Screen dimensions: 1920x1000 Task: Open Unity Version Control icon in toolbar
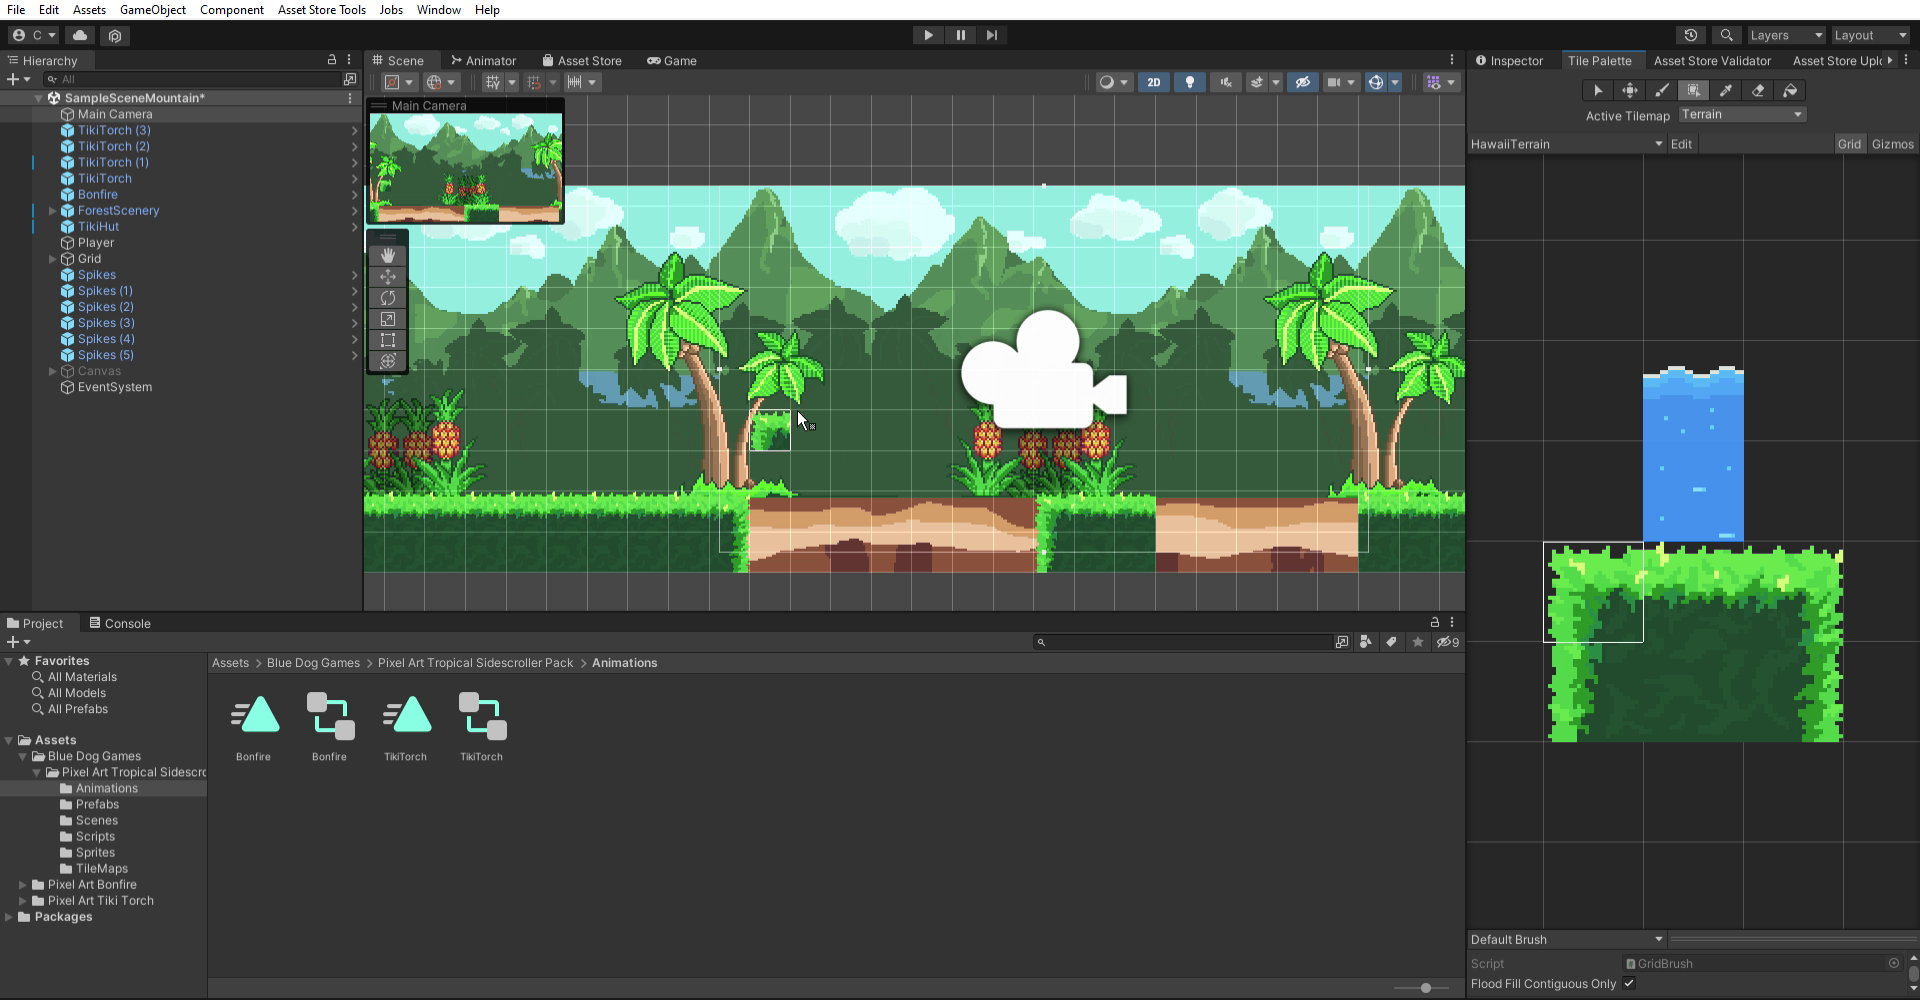115,35
